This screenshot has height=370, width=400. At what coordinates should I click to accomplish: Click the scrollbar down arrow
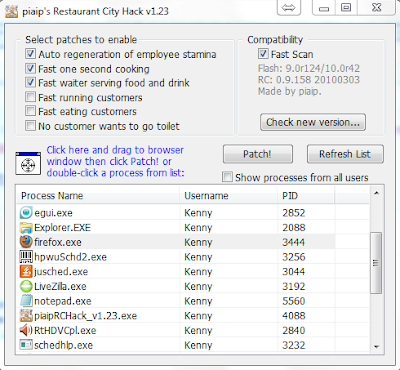point(377,347)
